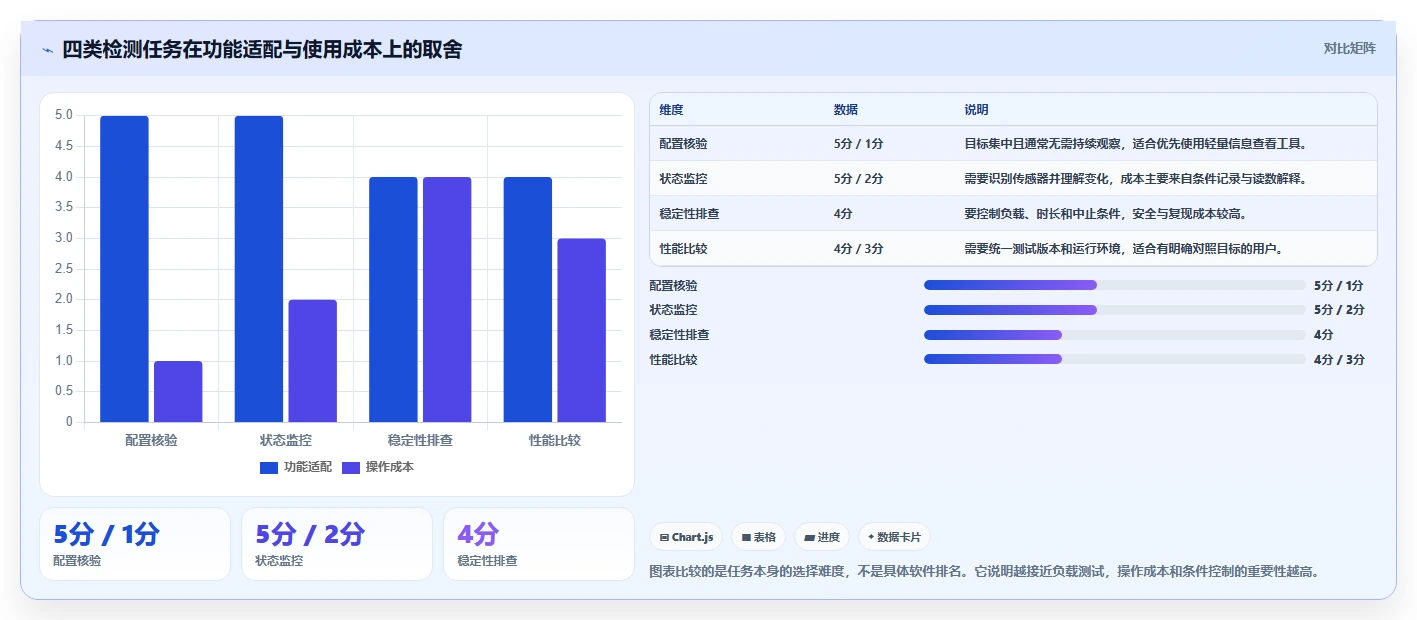Click the 5分 / 2分 状态监控 data card

pyautogui.click(x=337, y=544)
